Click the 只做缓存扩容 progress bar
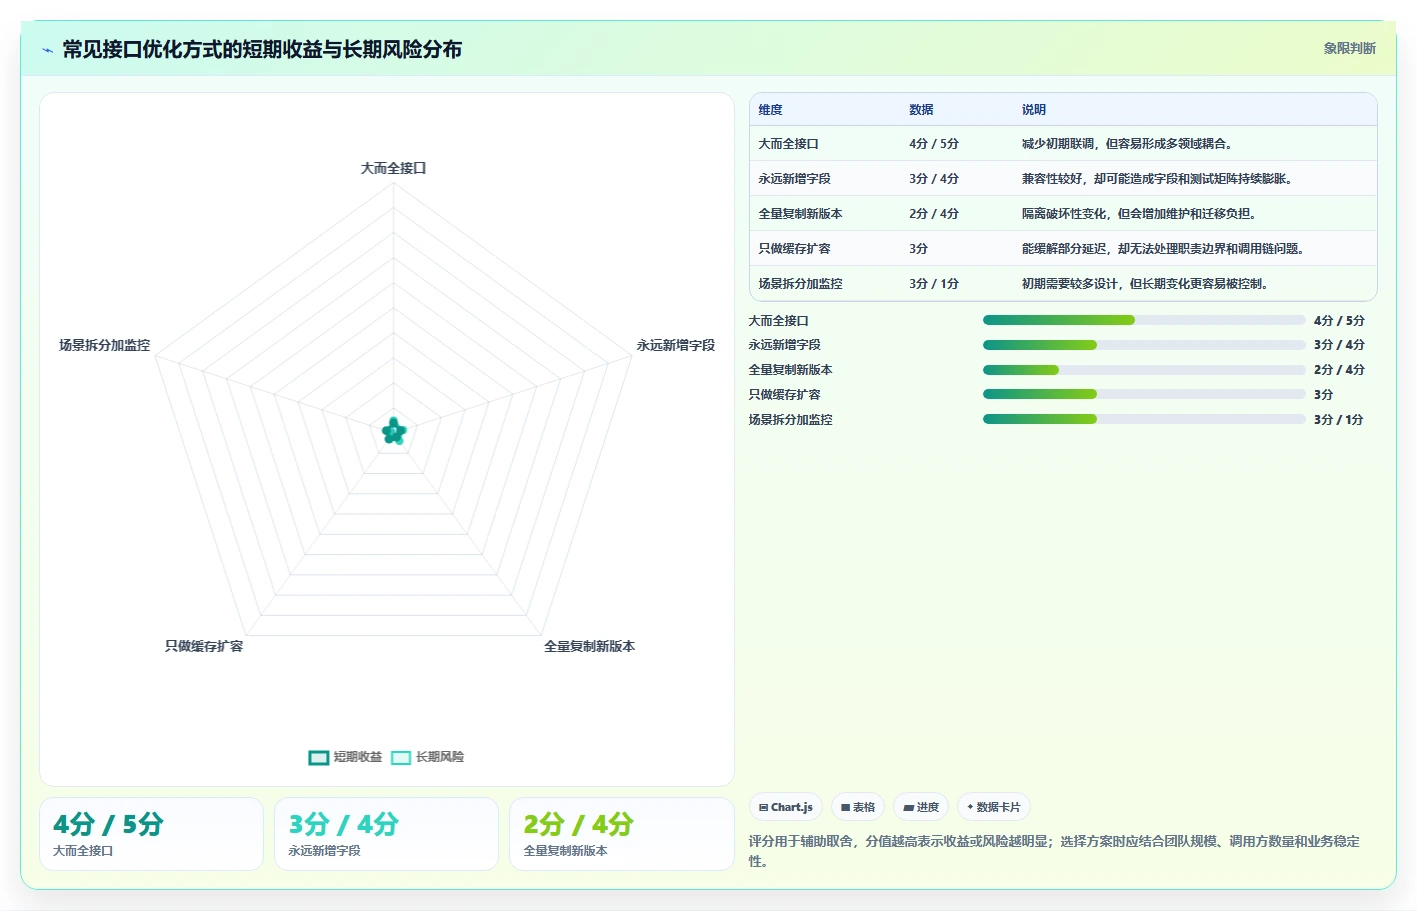This screenshot has width=1417, height=911. 1144,394
